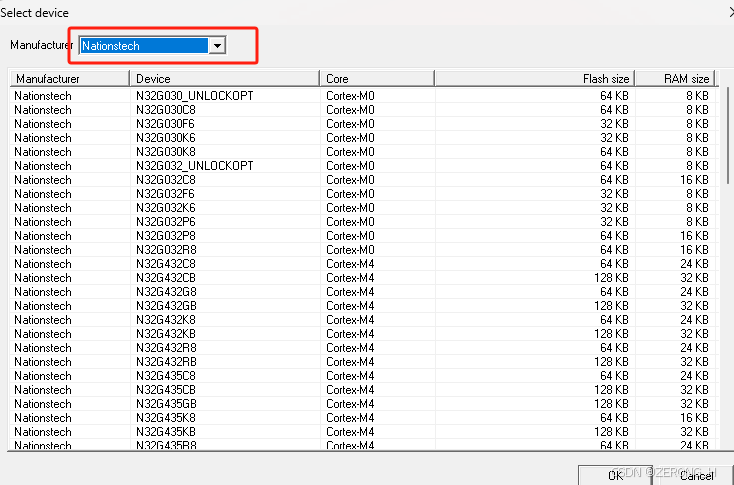The width and height of the screenshot is (734, 485).
Task: Click 16 KB RAM cell in N32G435K8 row
Action: click(694, 418)
